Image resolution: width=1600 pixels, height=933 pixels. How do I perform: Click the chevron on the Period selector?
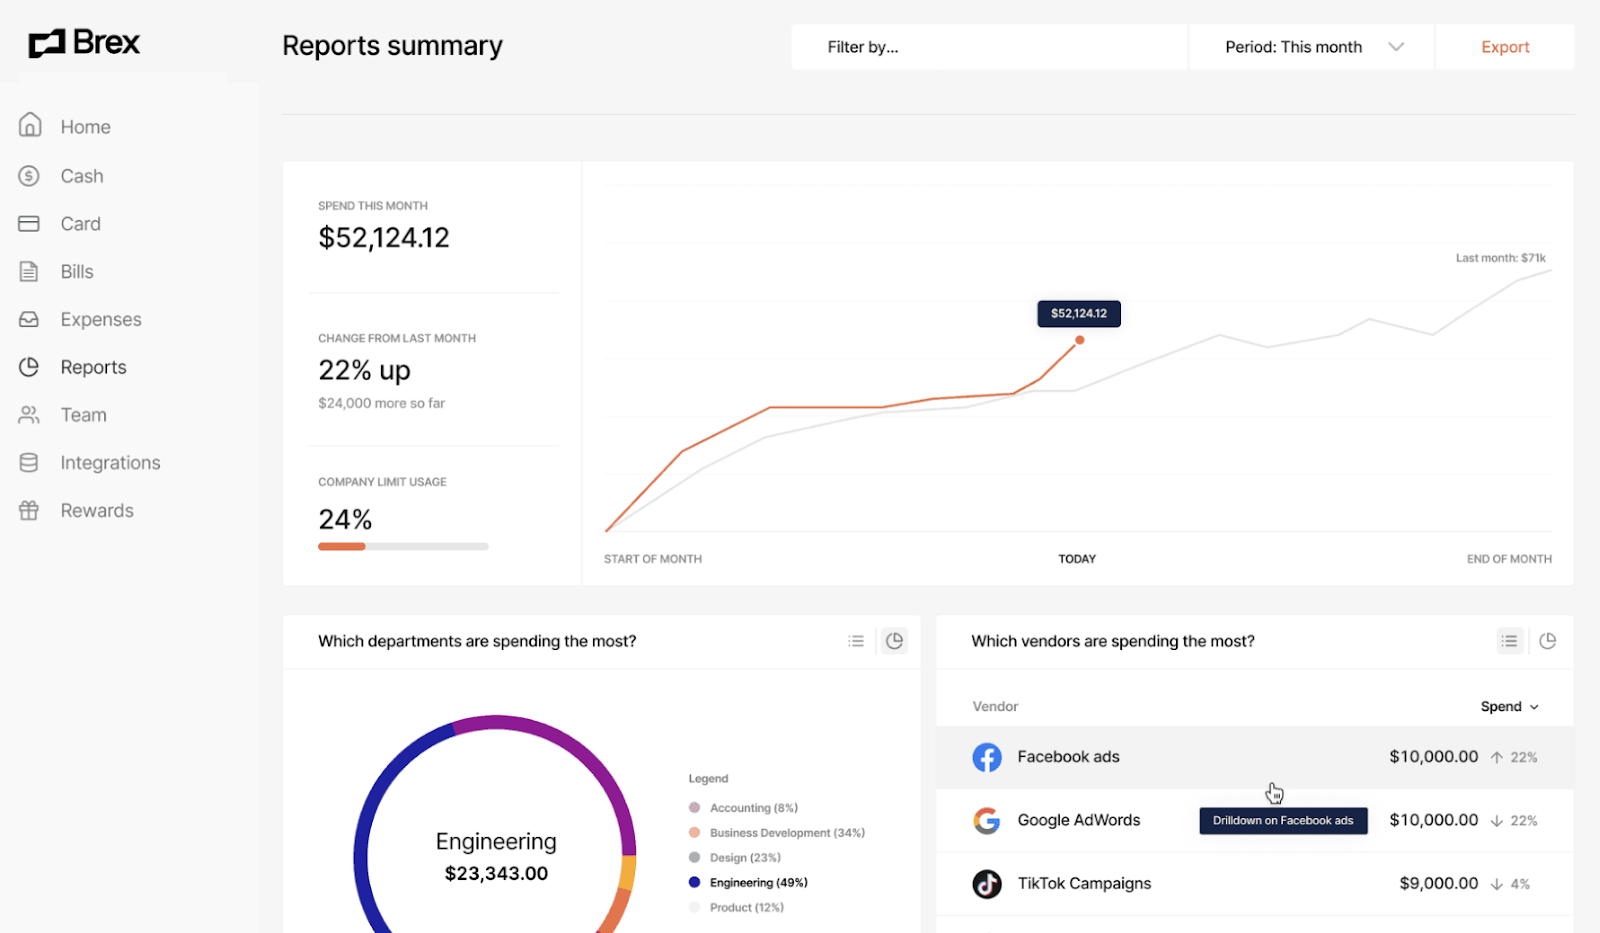tap(1397, 47)
